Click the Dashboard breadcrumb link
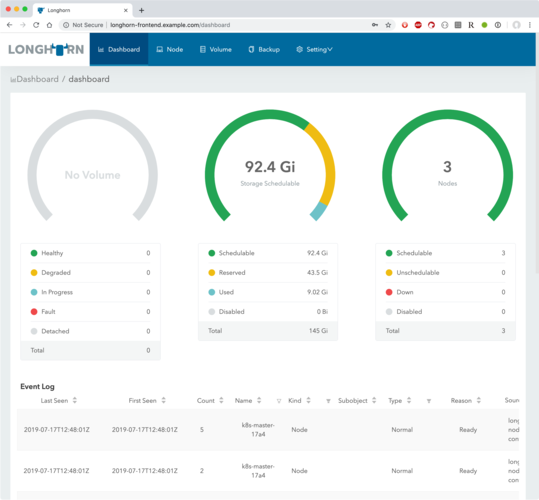Screen dimensions: 539x500 click(x=37, y=79)
